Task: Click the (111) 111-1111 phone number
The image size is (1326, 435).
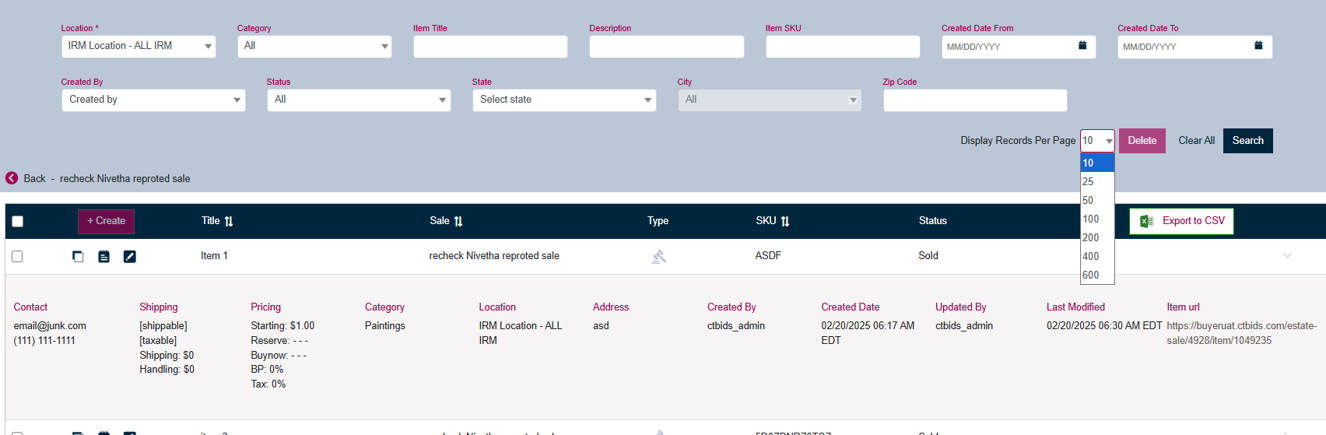Action: 44,341
